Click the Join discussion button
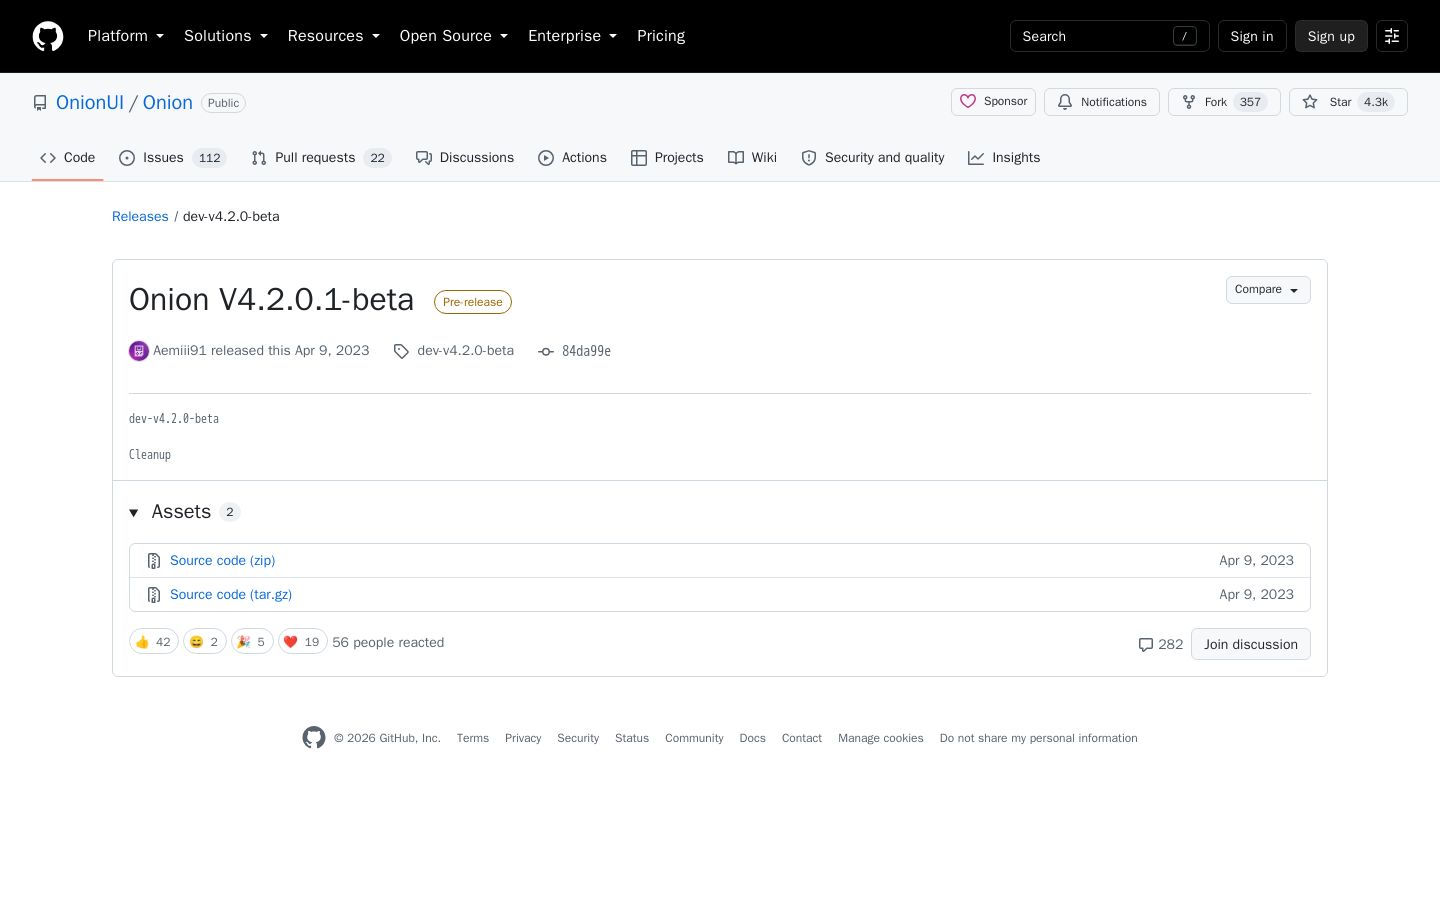1440x900 pixels. coord(1251,645)
